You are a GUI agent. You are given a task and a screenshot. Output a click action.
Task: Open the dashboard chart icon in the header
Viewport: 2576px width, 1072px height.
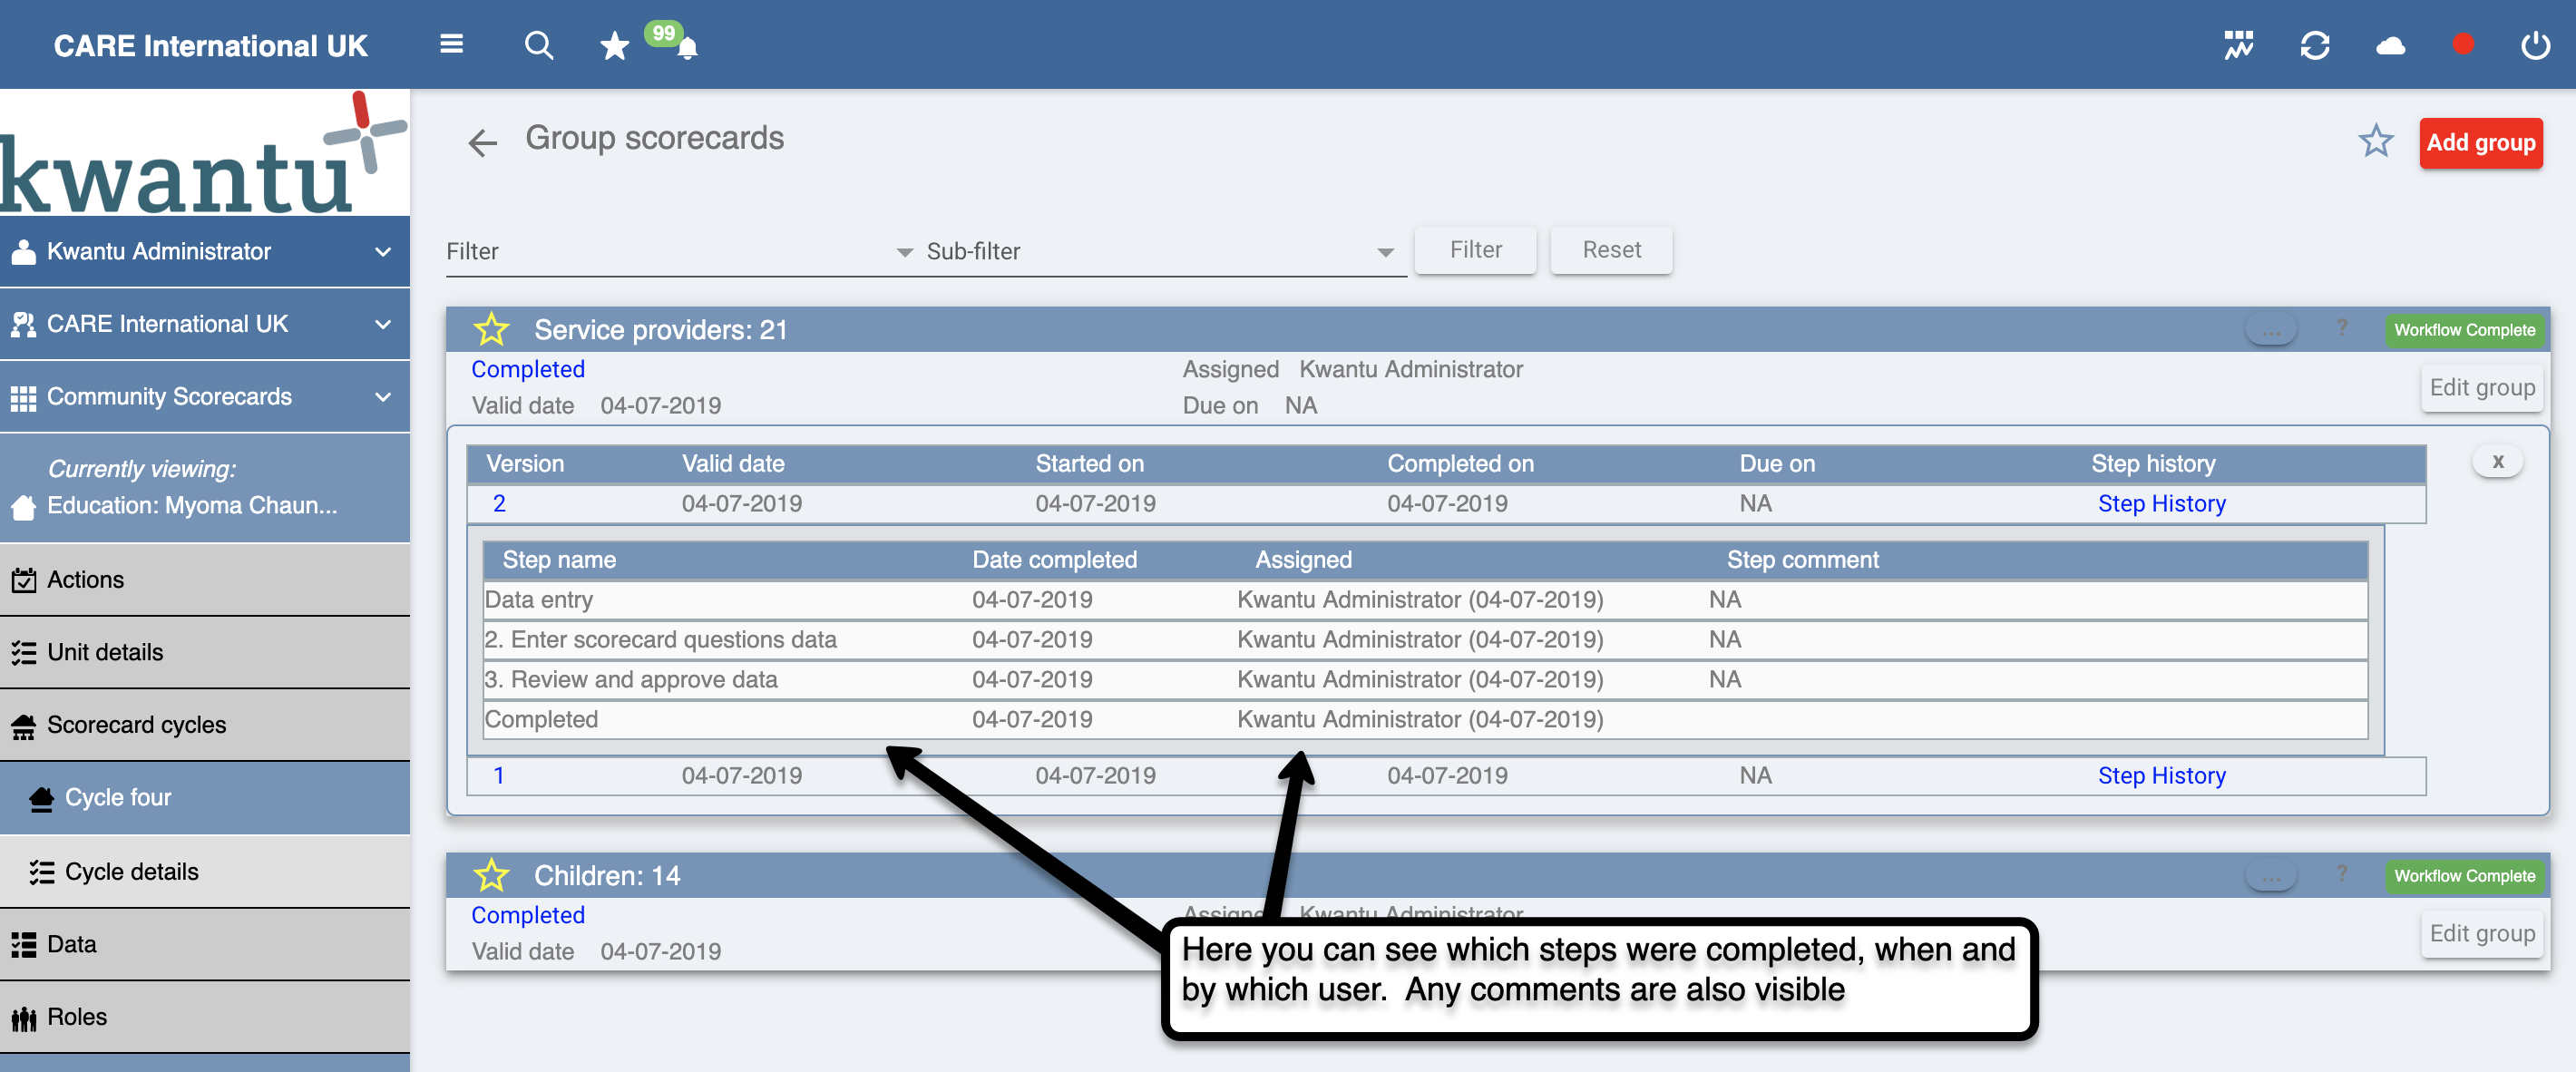click(2238, 45)
